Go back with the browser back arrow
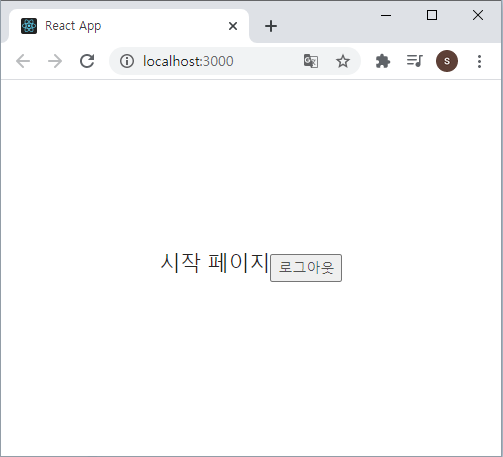Viewport: 503px width, 457px height. pyautogui.click(x=23, y=61)
